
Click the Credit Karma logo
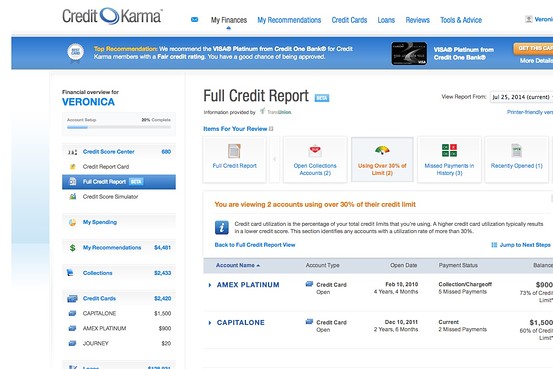112,16
